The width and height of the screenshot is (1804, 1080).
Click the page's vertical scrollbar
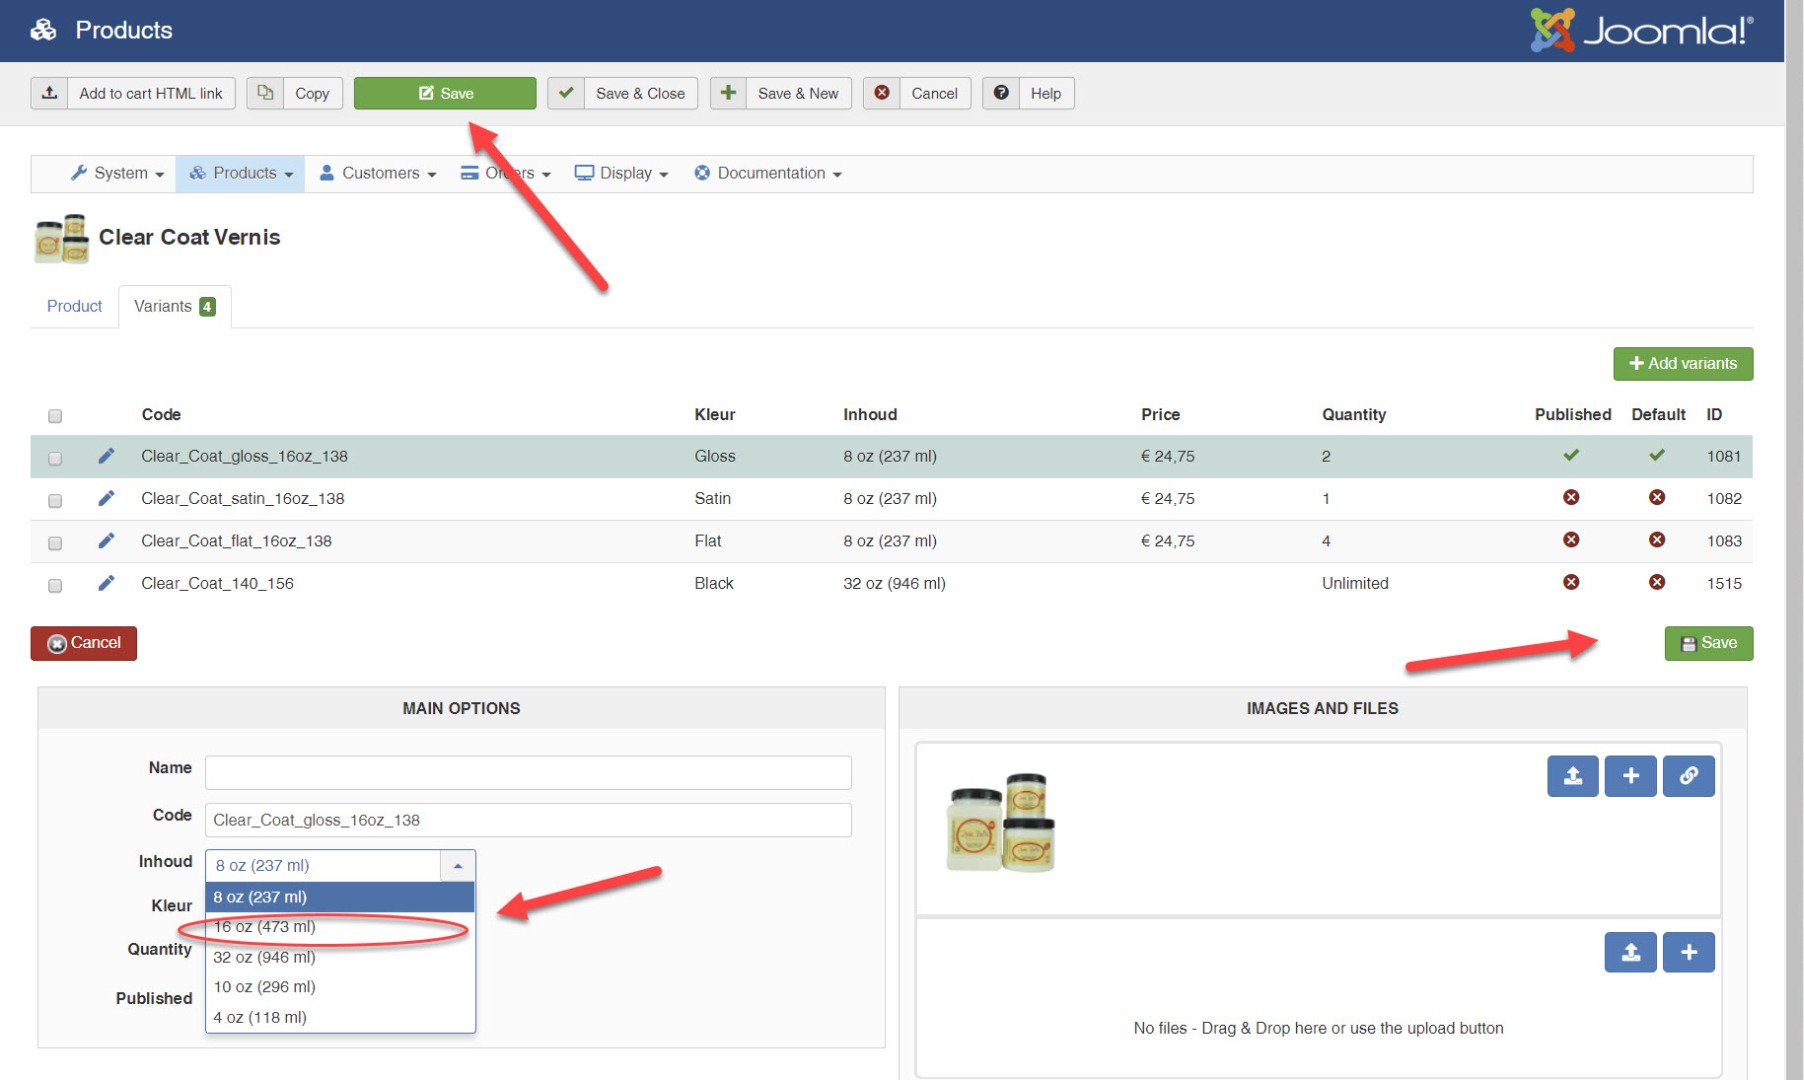[x=1794, y=540]
